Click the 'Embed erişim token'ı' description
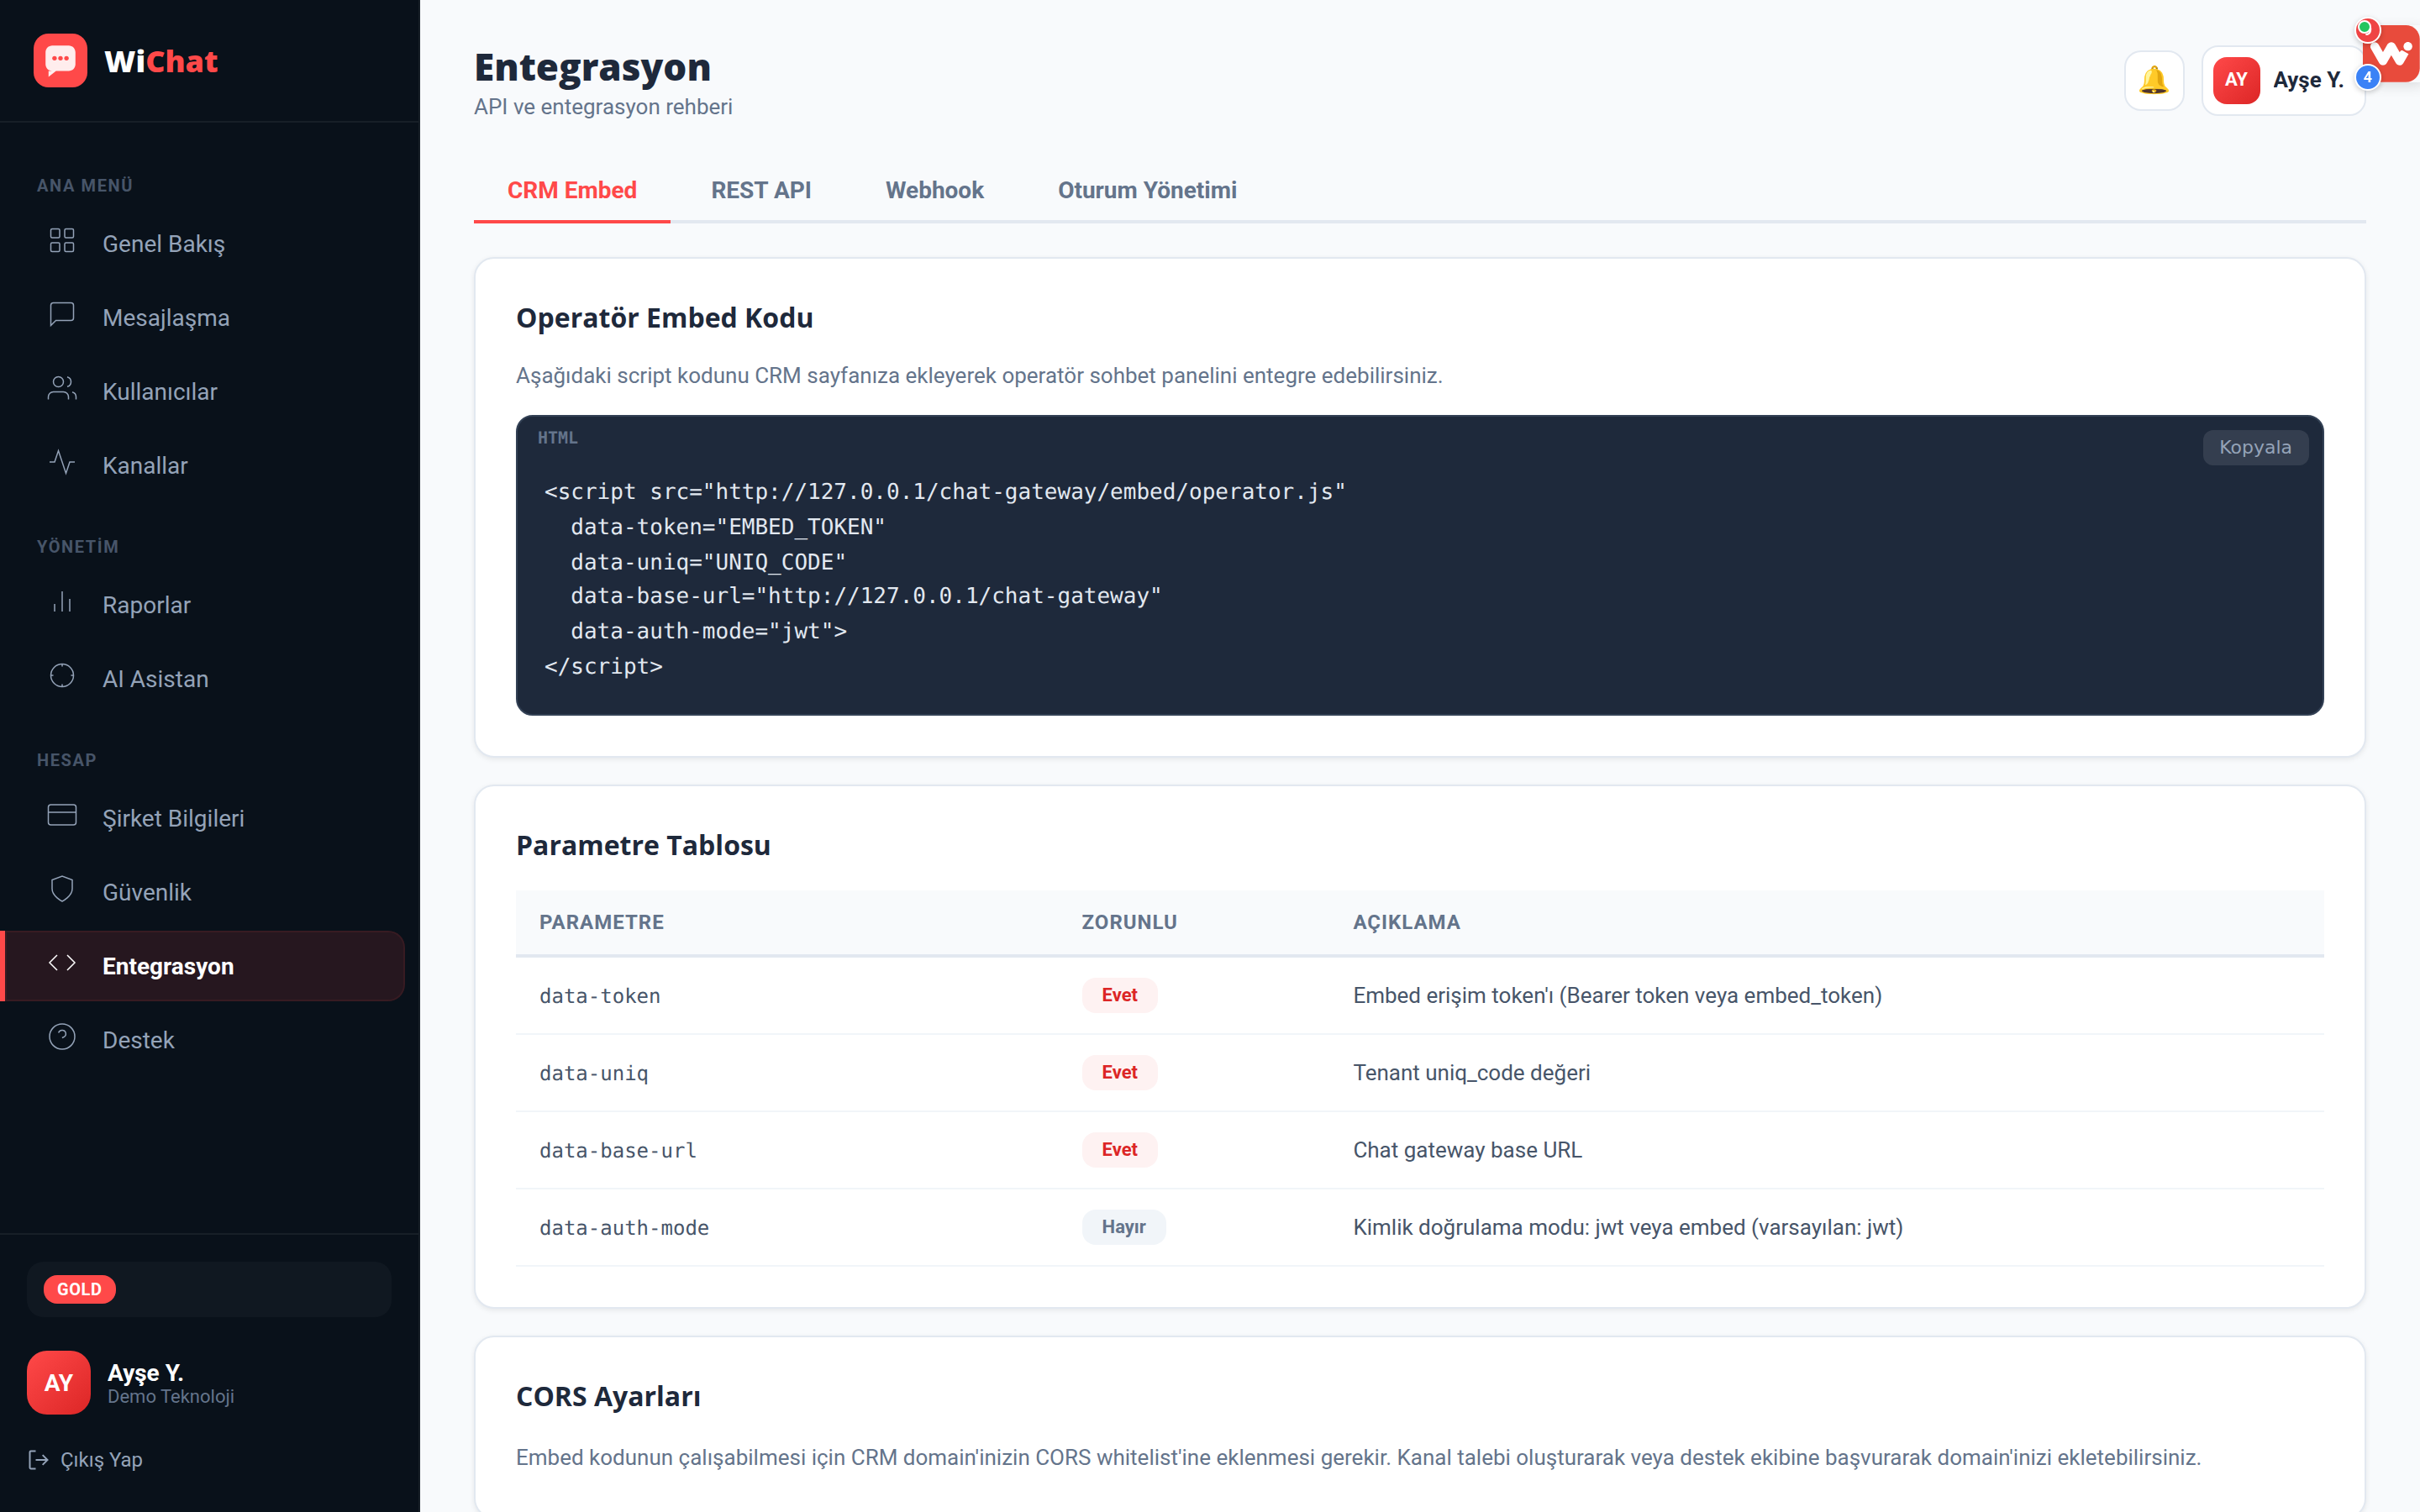This screenshot has width=2420, height=1512. (x=1617, y=996)
